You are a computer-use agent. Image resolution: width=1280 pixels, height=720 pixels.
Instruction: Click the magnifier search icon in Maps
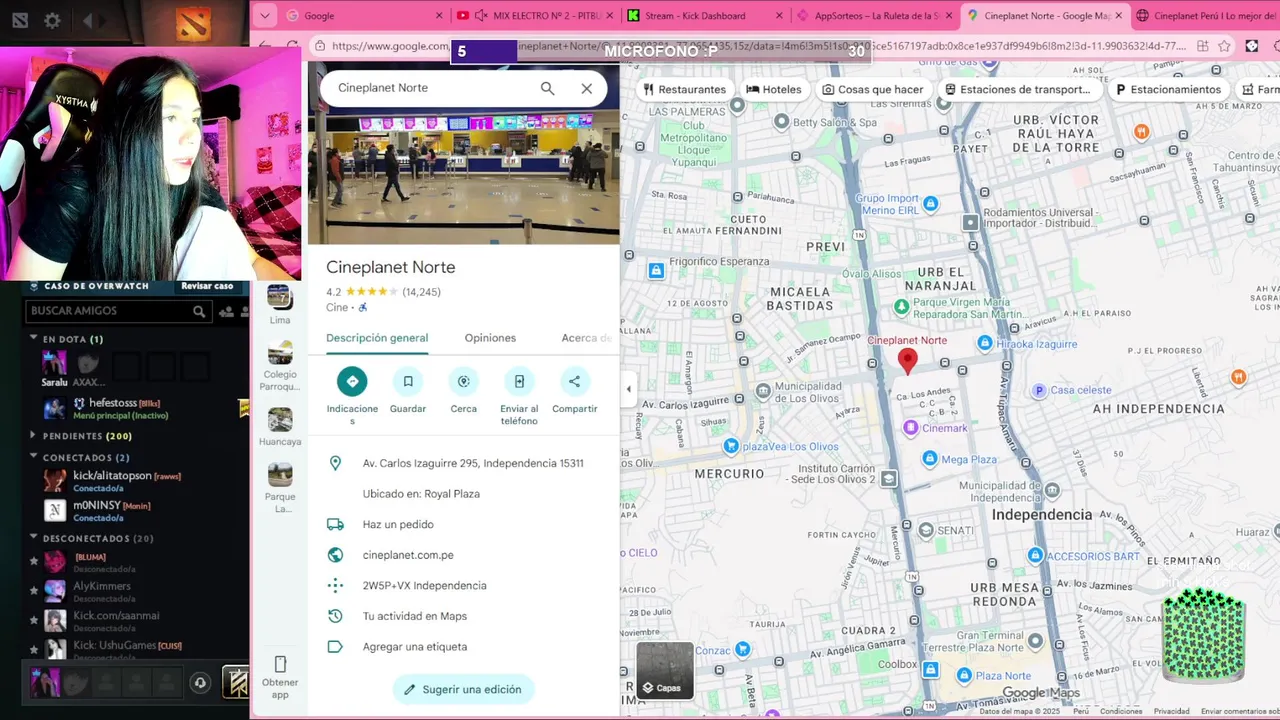[547, 88]
